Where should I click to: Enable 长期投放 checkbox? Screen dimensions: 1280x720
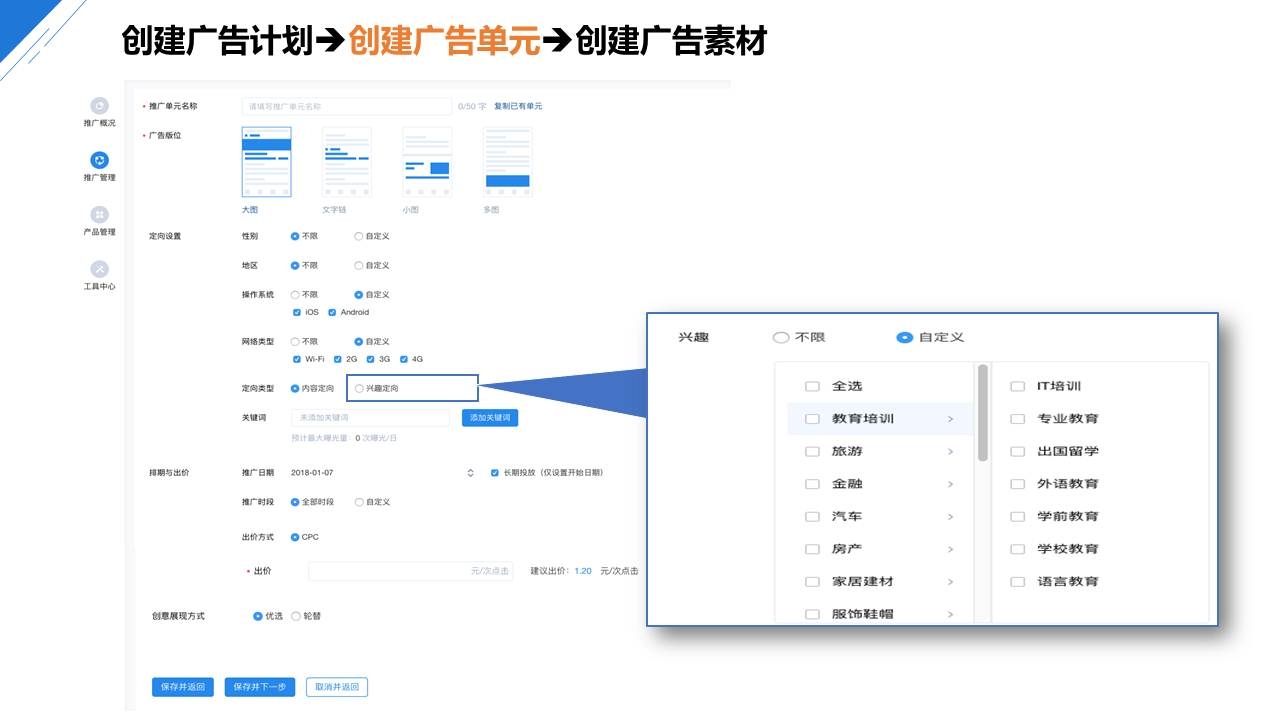click(x=494, y=473)
